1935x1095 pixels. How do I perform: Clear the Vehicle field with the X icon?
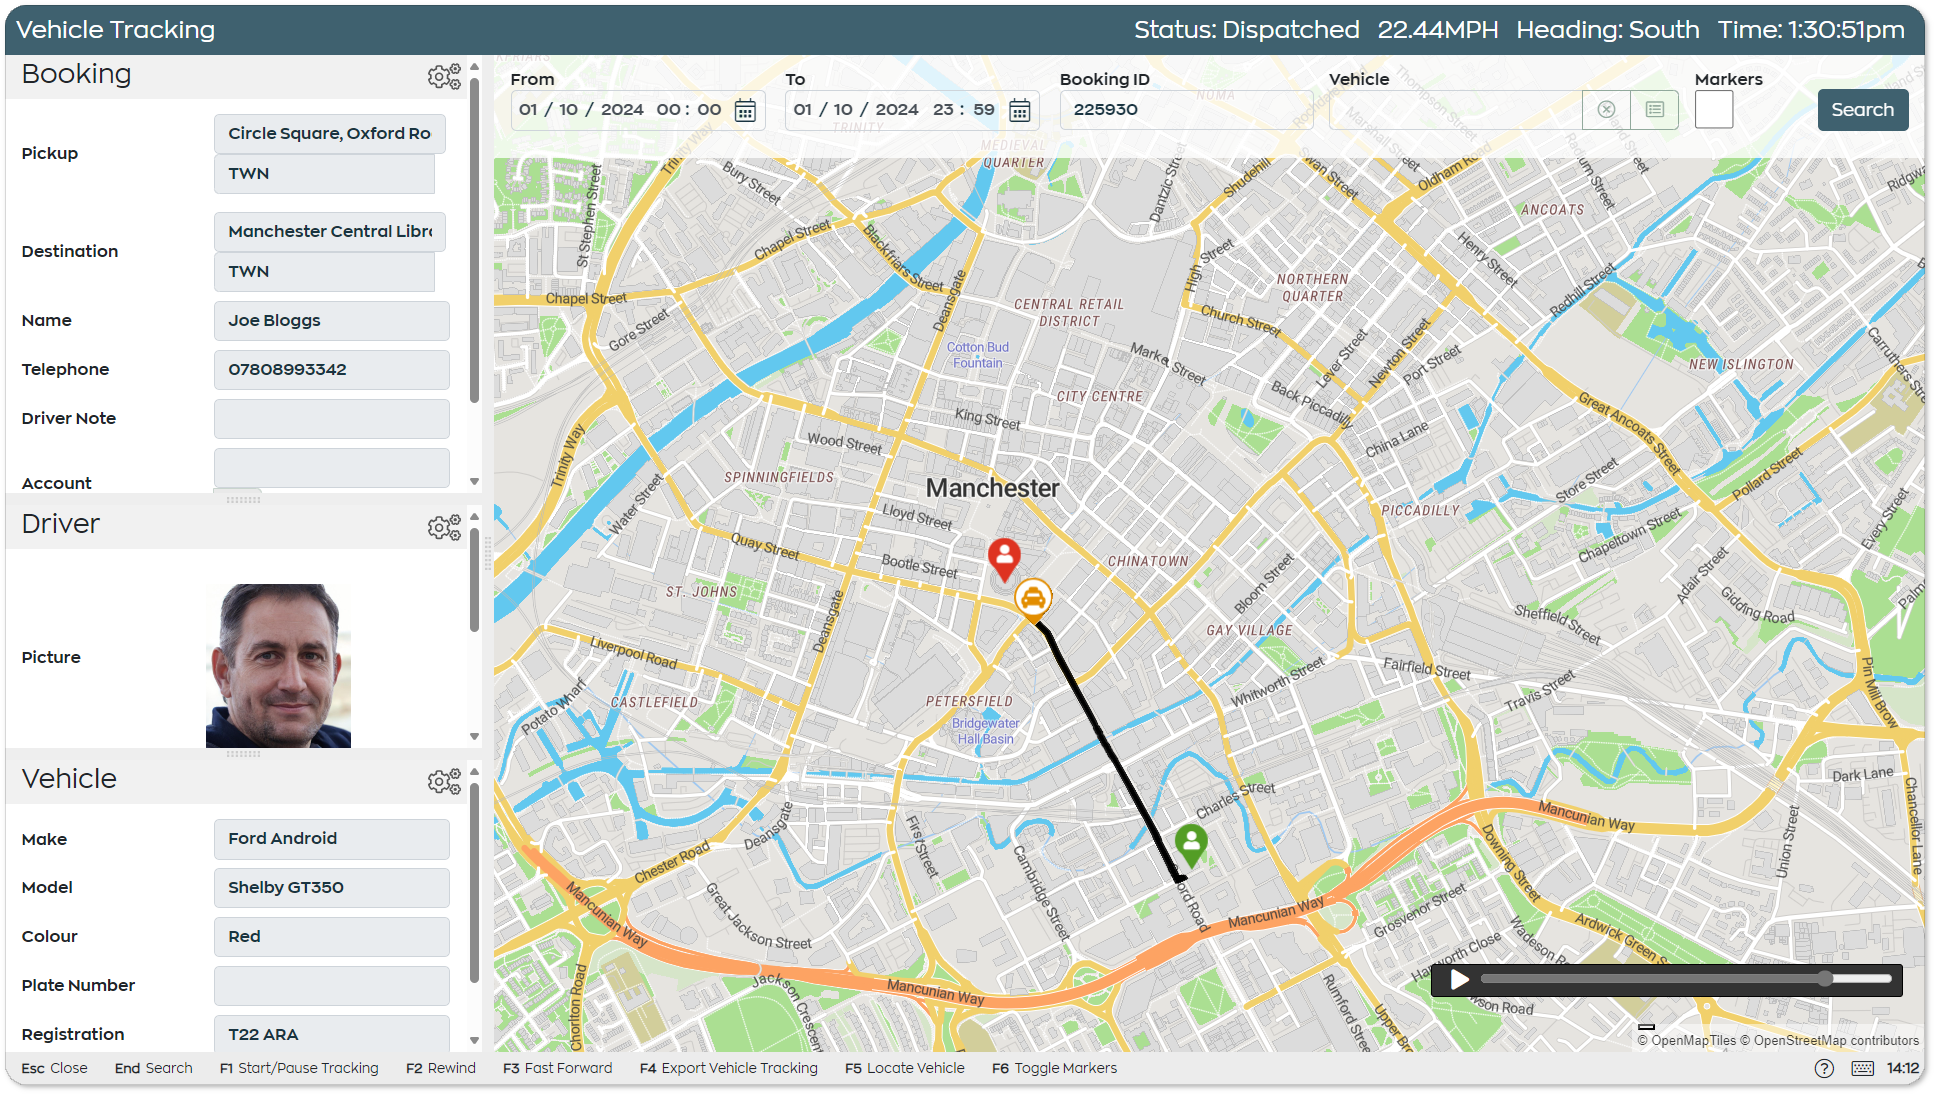[1606, 110]
